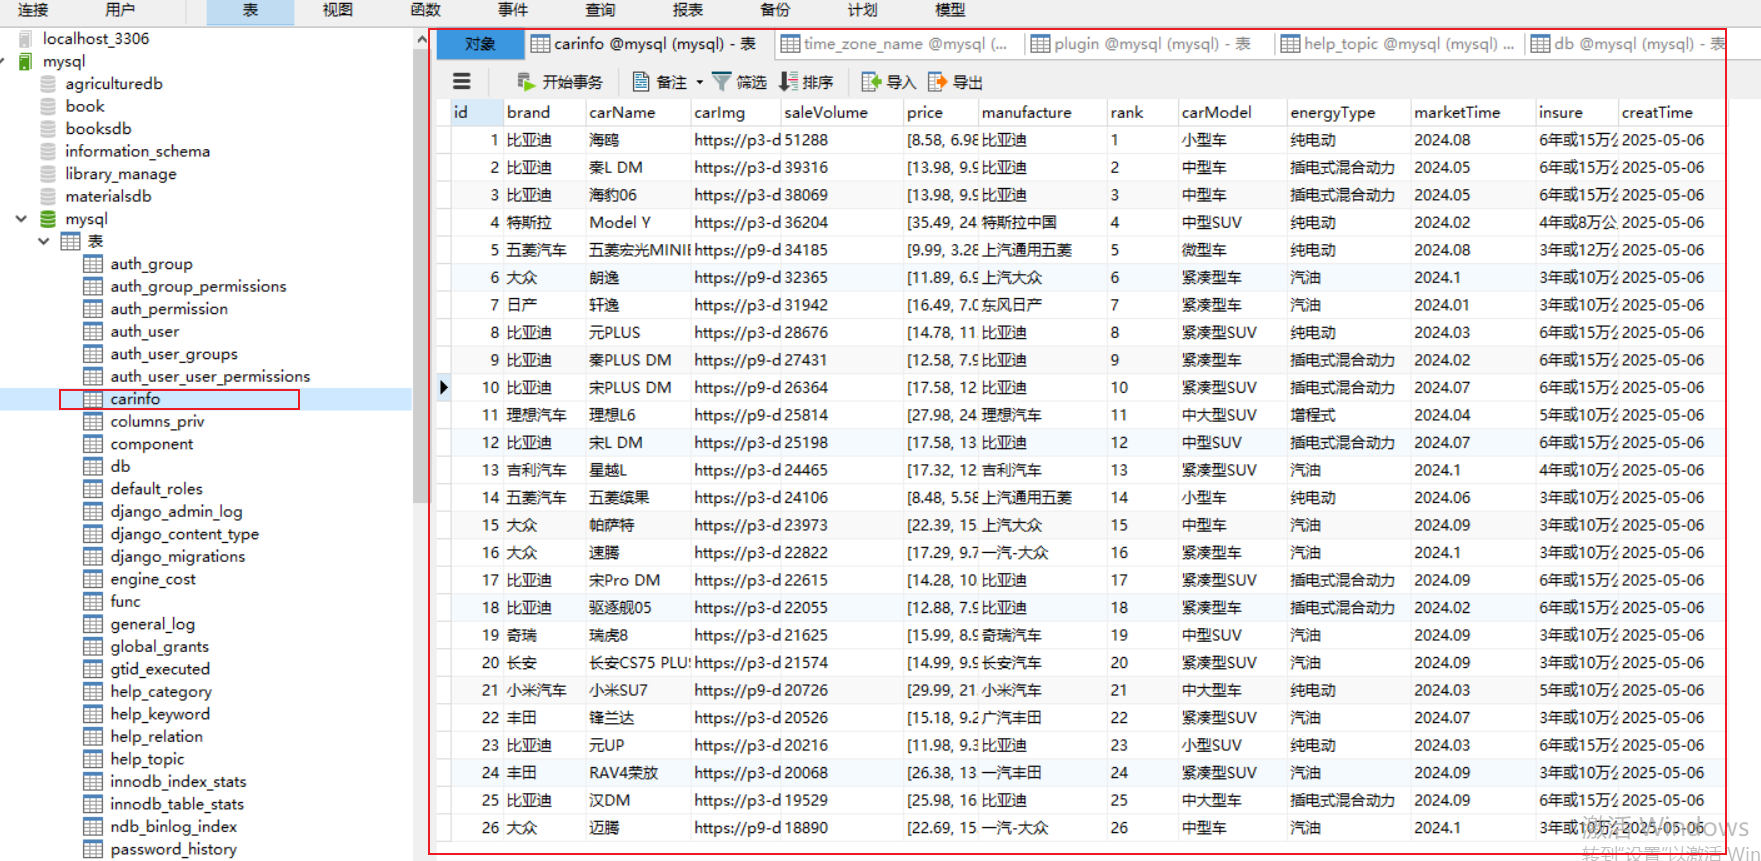Collapse the mysql database tree node
1761x861 pixels.
pyautogui.click(x=21, y=219)
